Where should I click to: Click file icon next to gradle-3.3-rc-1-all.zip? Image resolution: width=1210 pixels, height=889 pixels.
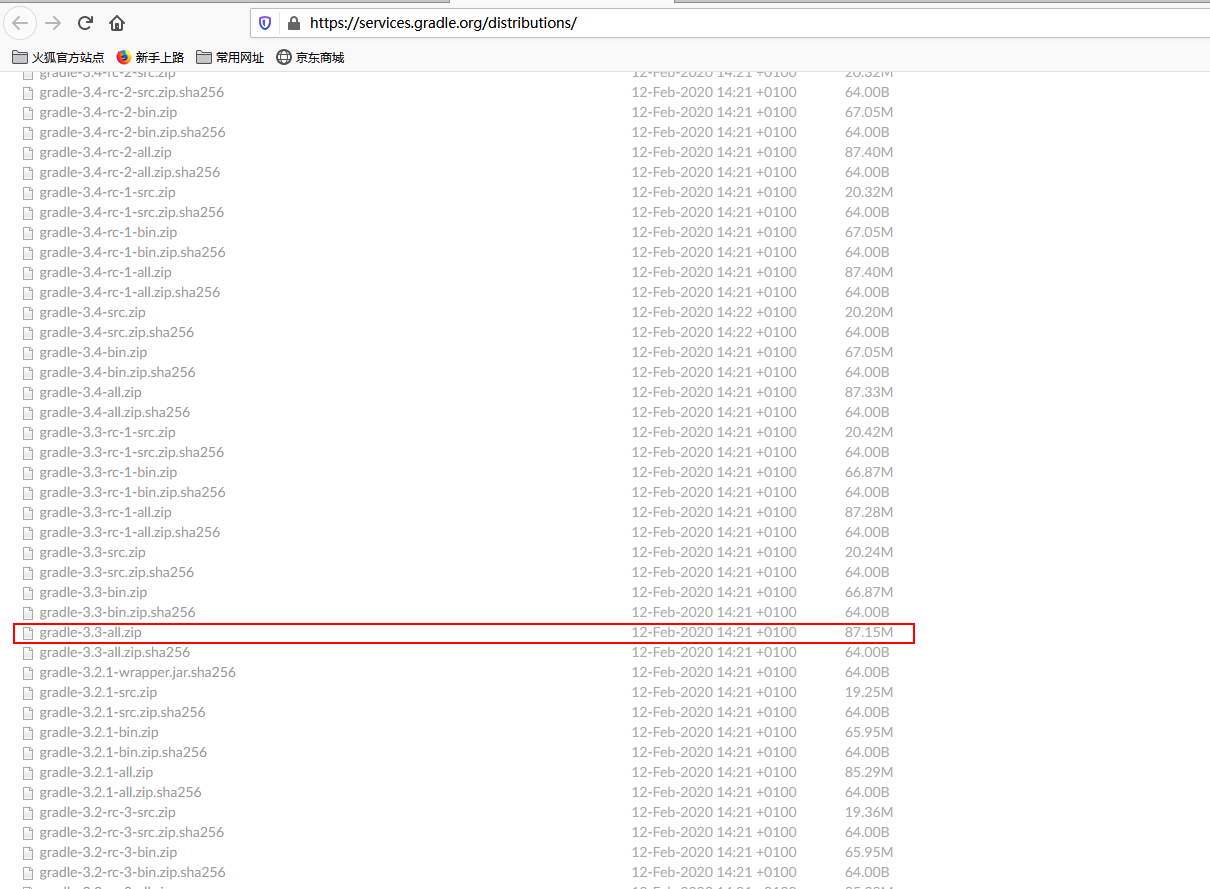(28, 513)
